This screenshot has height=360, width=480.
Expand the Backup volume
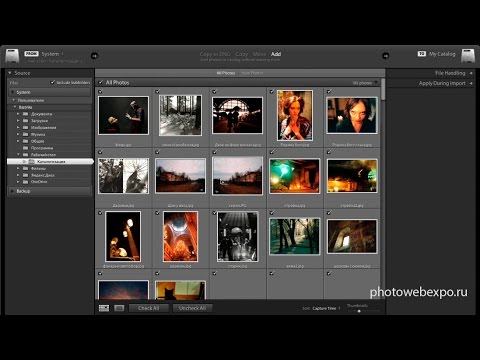(x=12, y=191)
